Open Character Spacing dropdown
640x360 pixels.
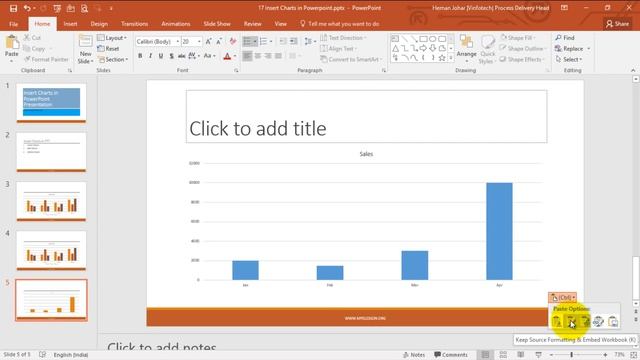click(x=193, y=56)
